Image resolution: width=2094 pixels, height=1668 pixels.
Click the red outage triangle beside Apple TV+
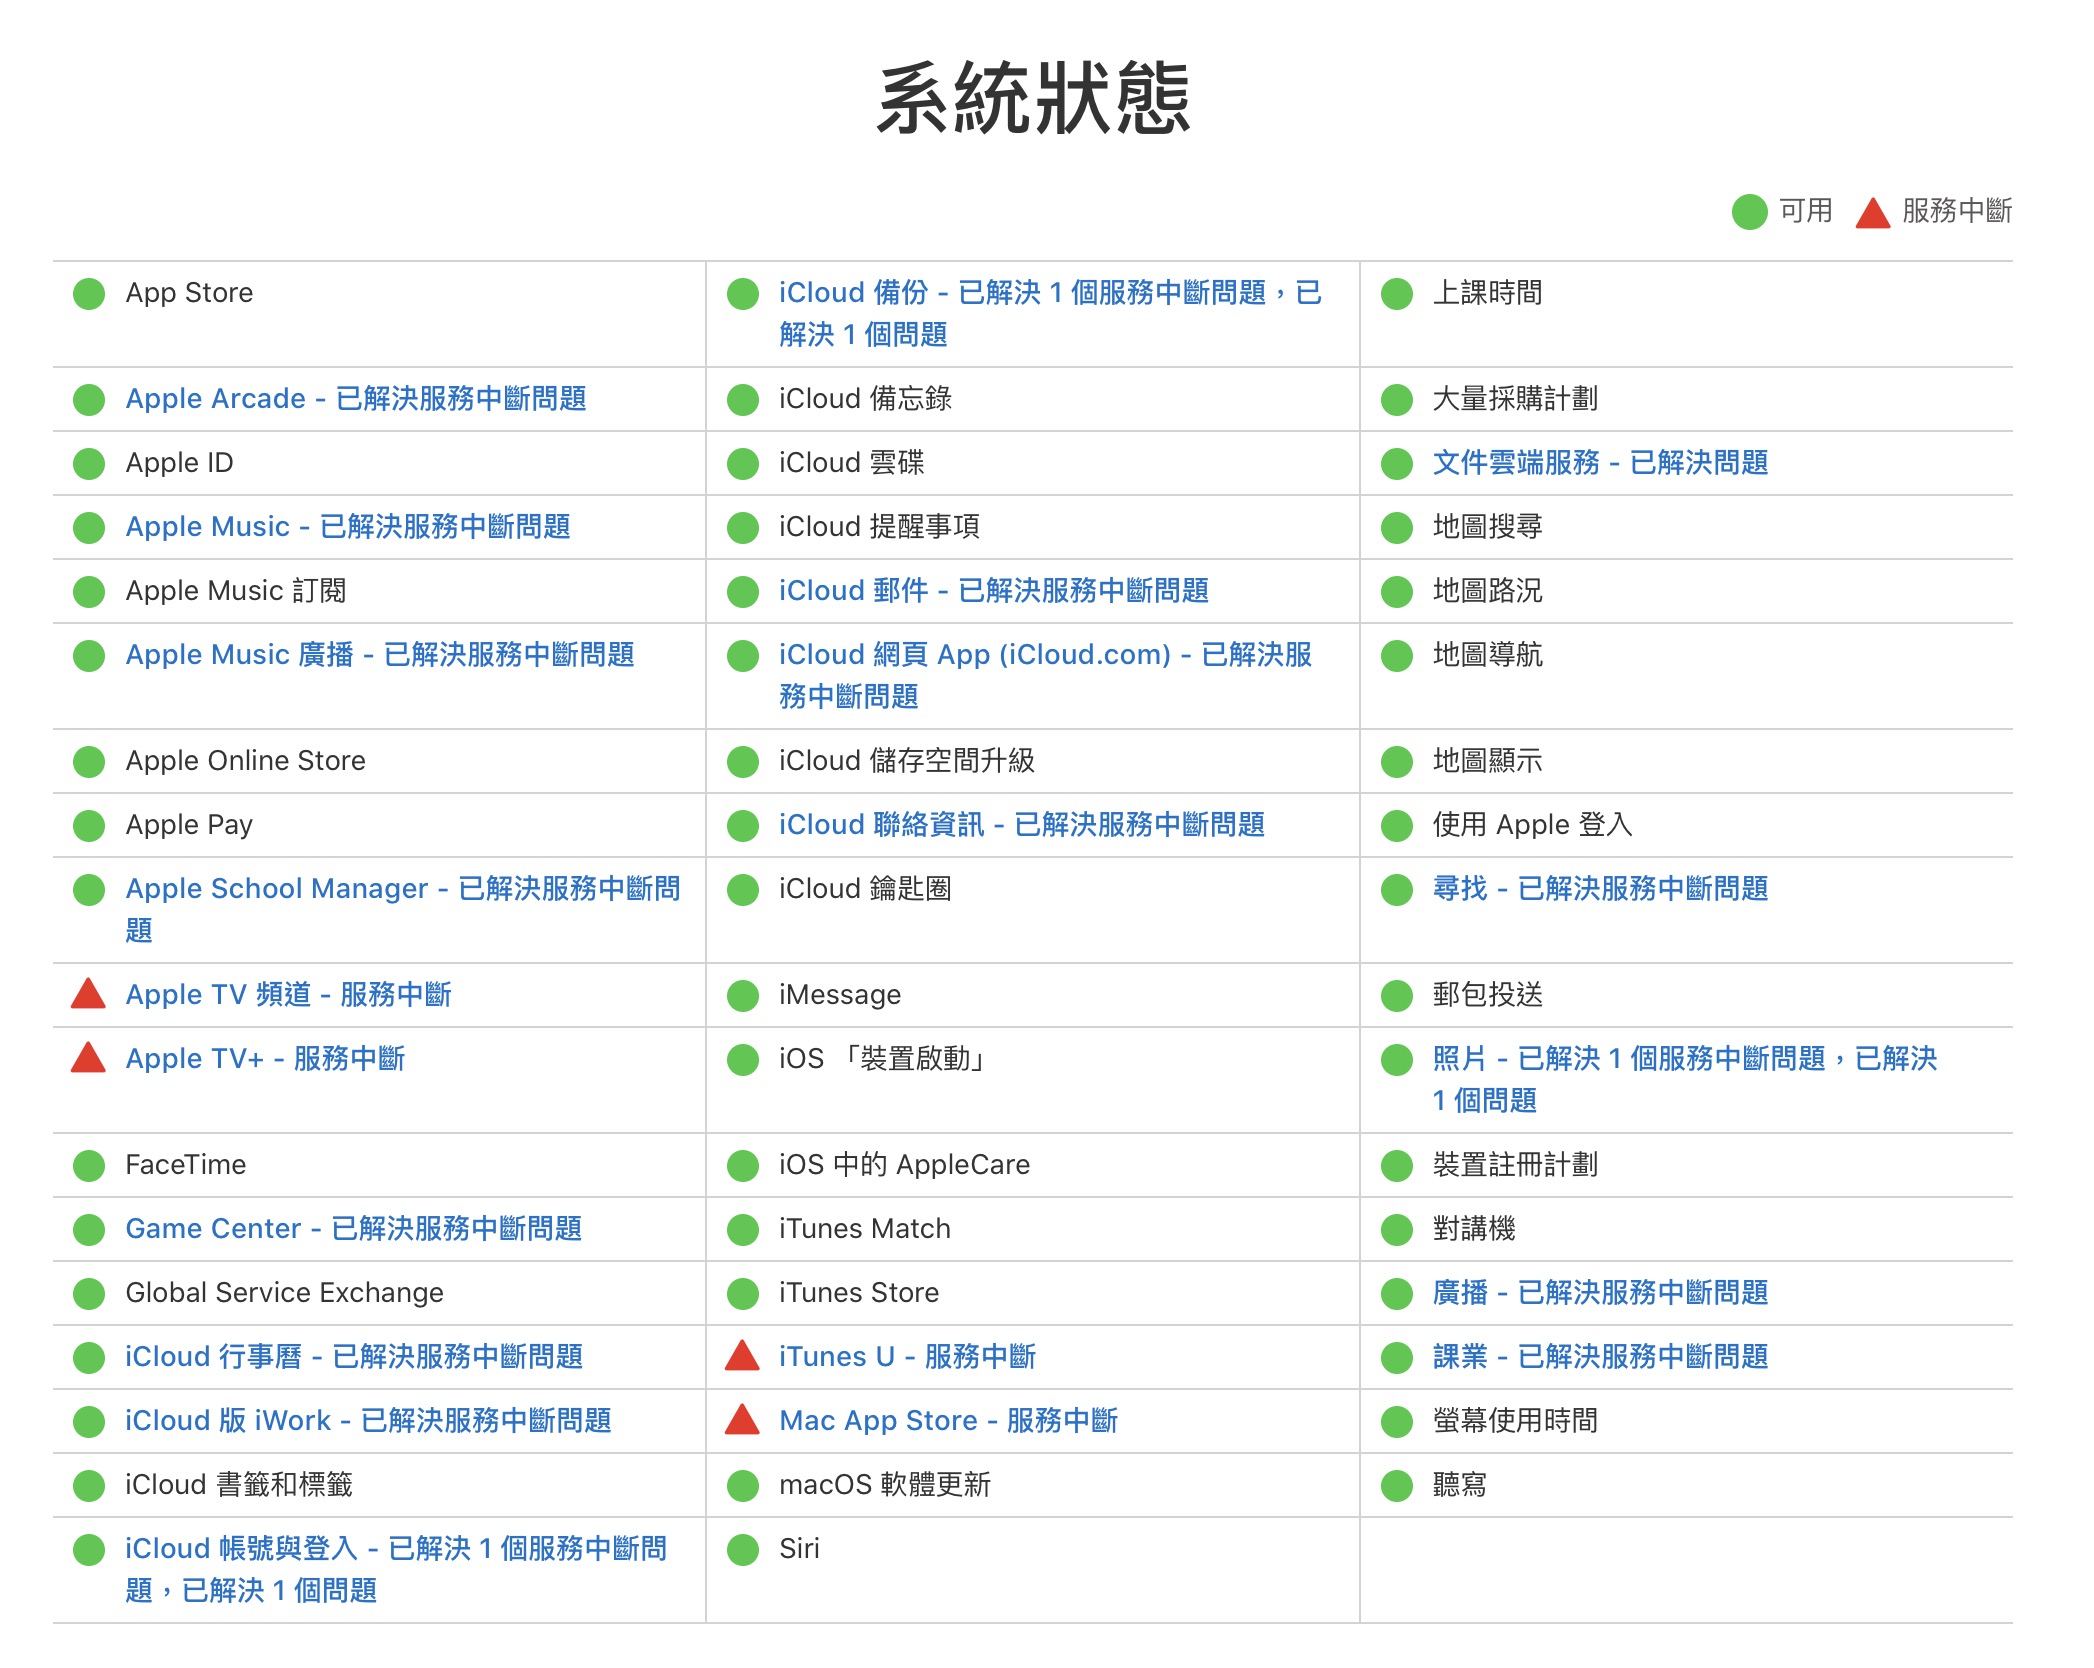[x=89, y=1058]
